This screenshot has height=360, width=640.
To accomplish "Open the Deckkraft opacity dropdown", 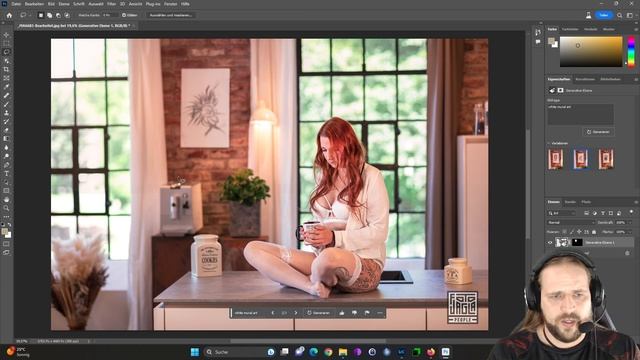I will [x=631, y=222].
